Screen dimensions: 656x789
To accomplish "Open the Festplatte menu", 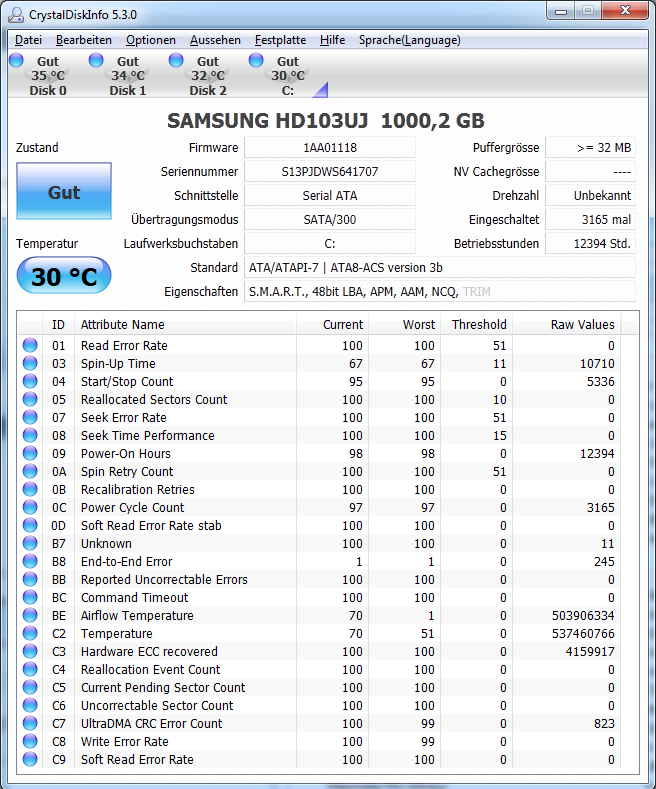I will coord(280,40).
